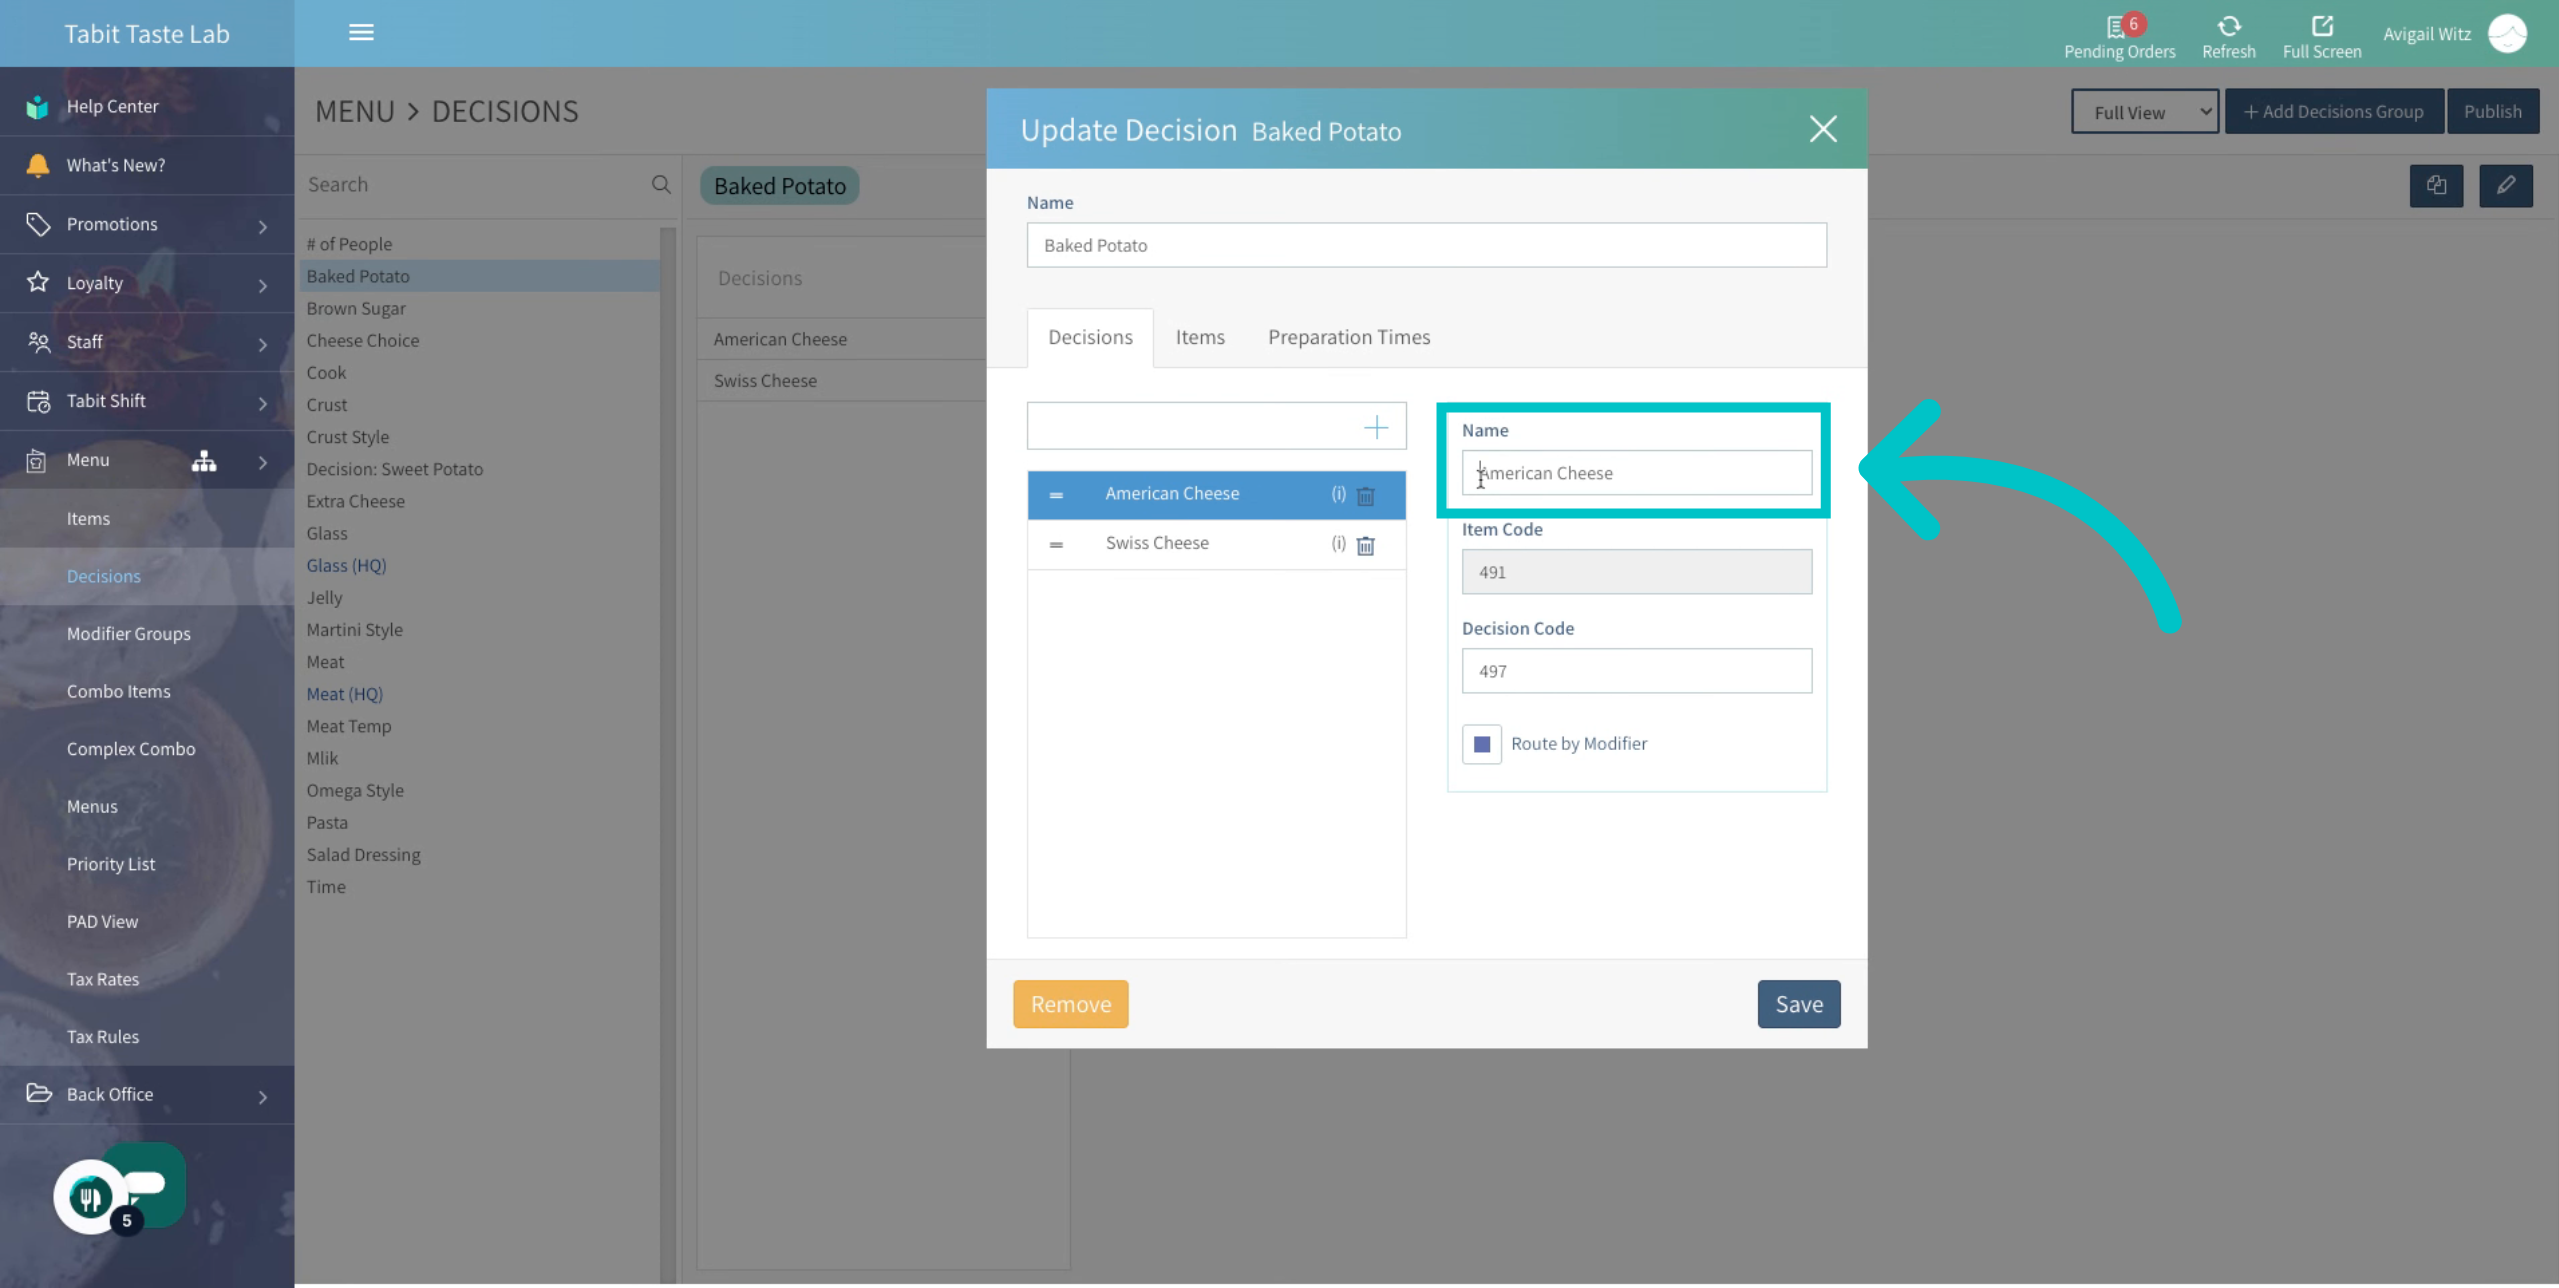The image size is (2559, 1288).
Task: Delete Swiss Cheese with trash icon
Action: pos(1365,545)
